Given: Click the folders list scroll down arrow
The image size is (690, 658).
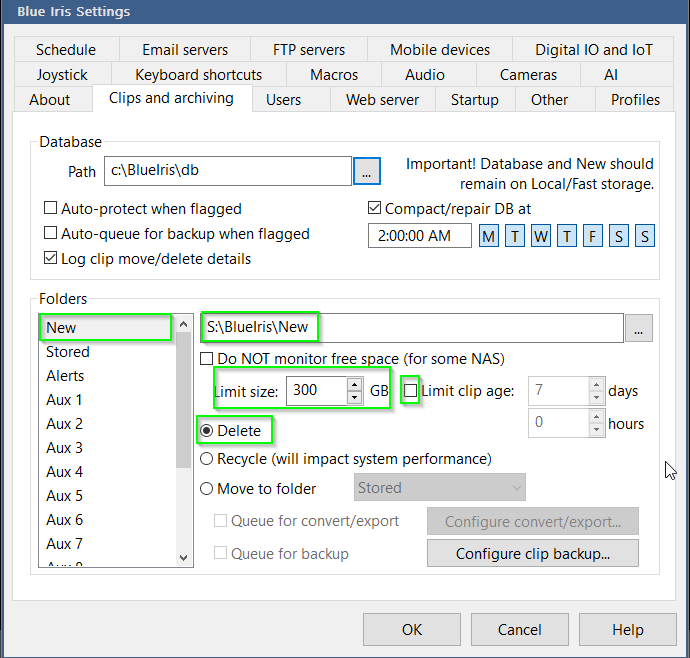Looking at the screenshot, I should (184, 558).
